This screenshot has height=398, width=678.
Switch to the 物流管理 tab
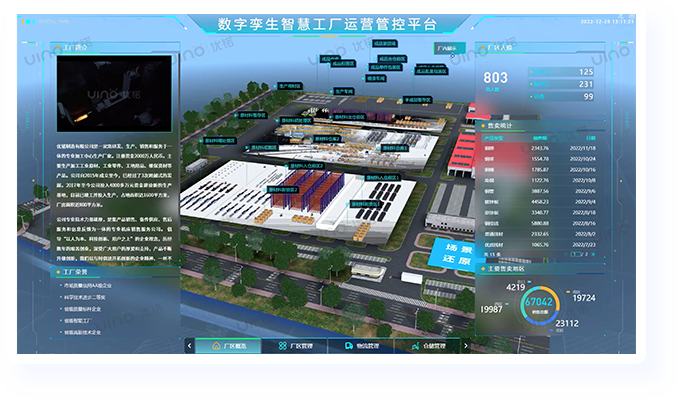point(361,346)
